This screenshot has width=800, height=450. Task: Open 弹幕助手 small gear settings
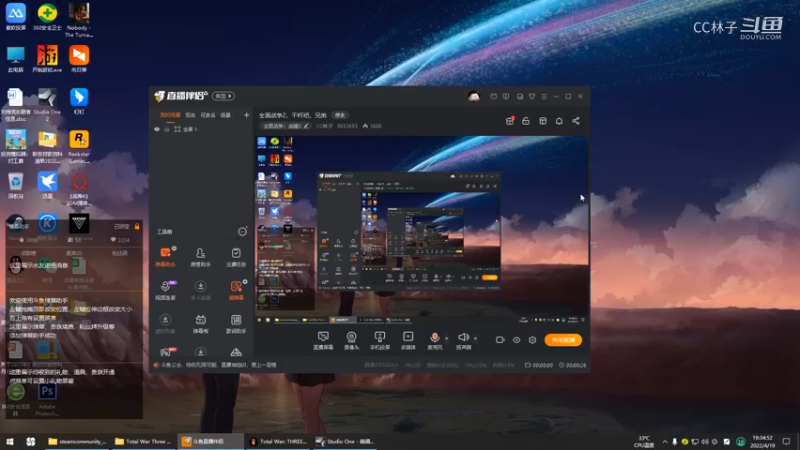click(x=174, y=248)
